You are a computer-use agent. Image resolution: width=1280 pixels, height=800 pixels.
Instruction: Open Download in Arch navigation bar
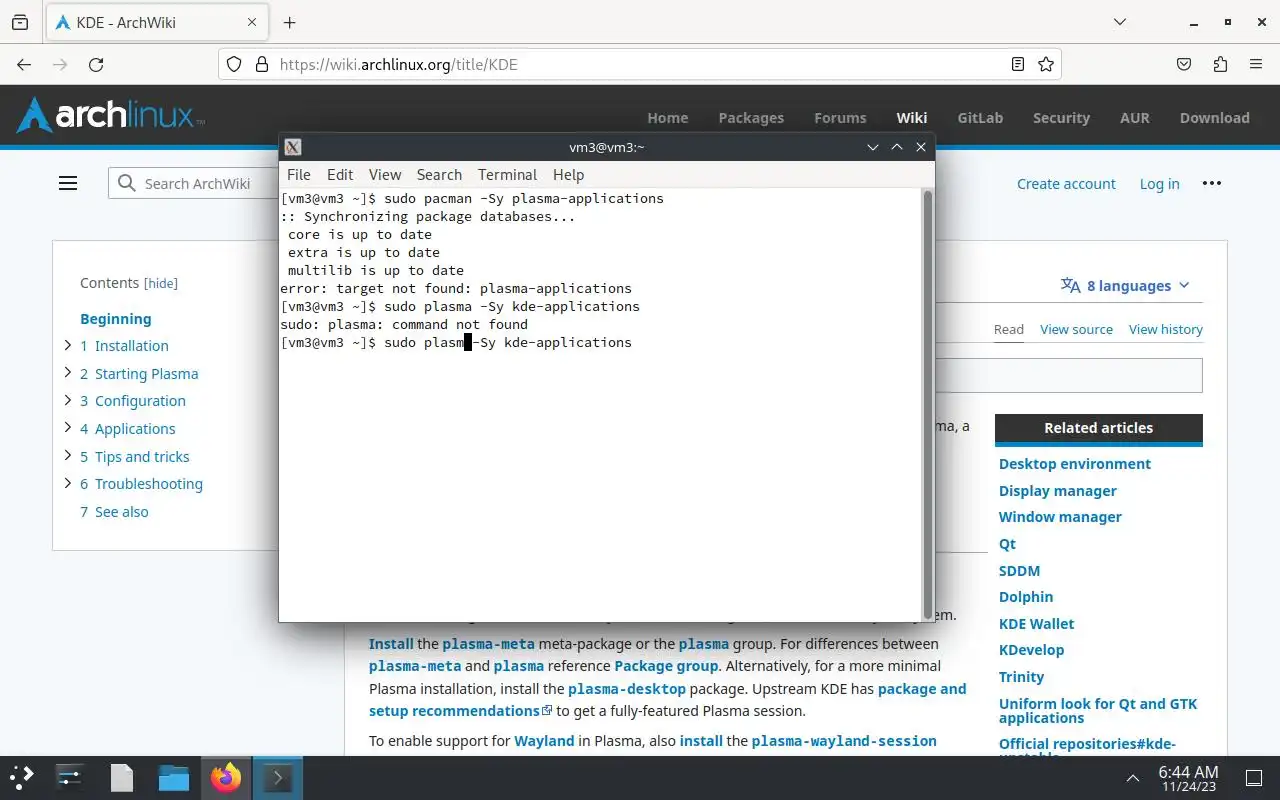[x=1215, y=117]
